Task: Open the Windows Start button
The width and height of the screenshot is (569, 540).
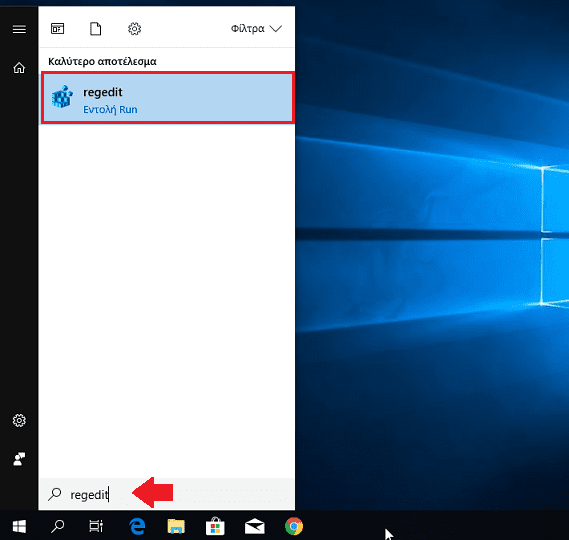Action: tap(19, 526)
